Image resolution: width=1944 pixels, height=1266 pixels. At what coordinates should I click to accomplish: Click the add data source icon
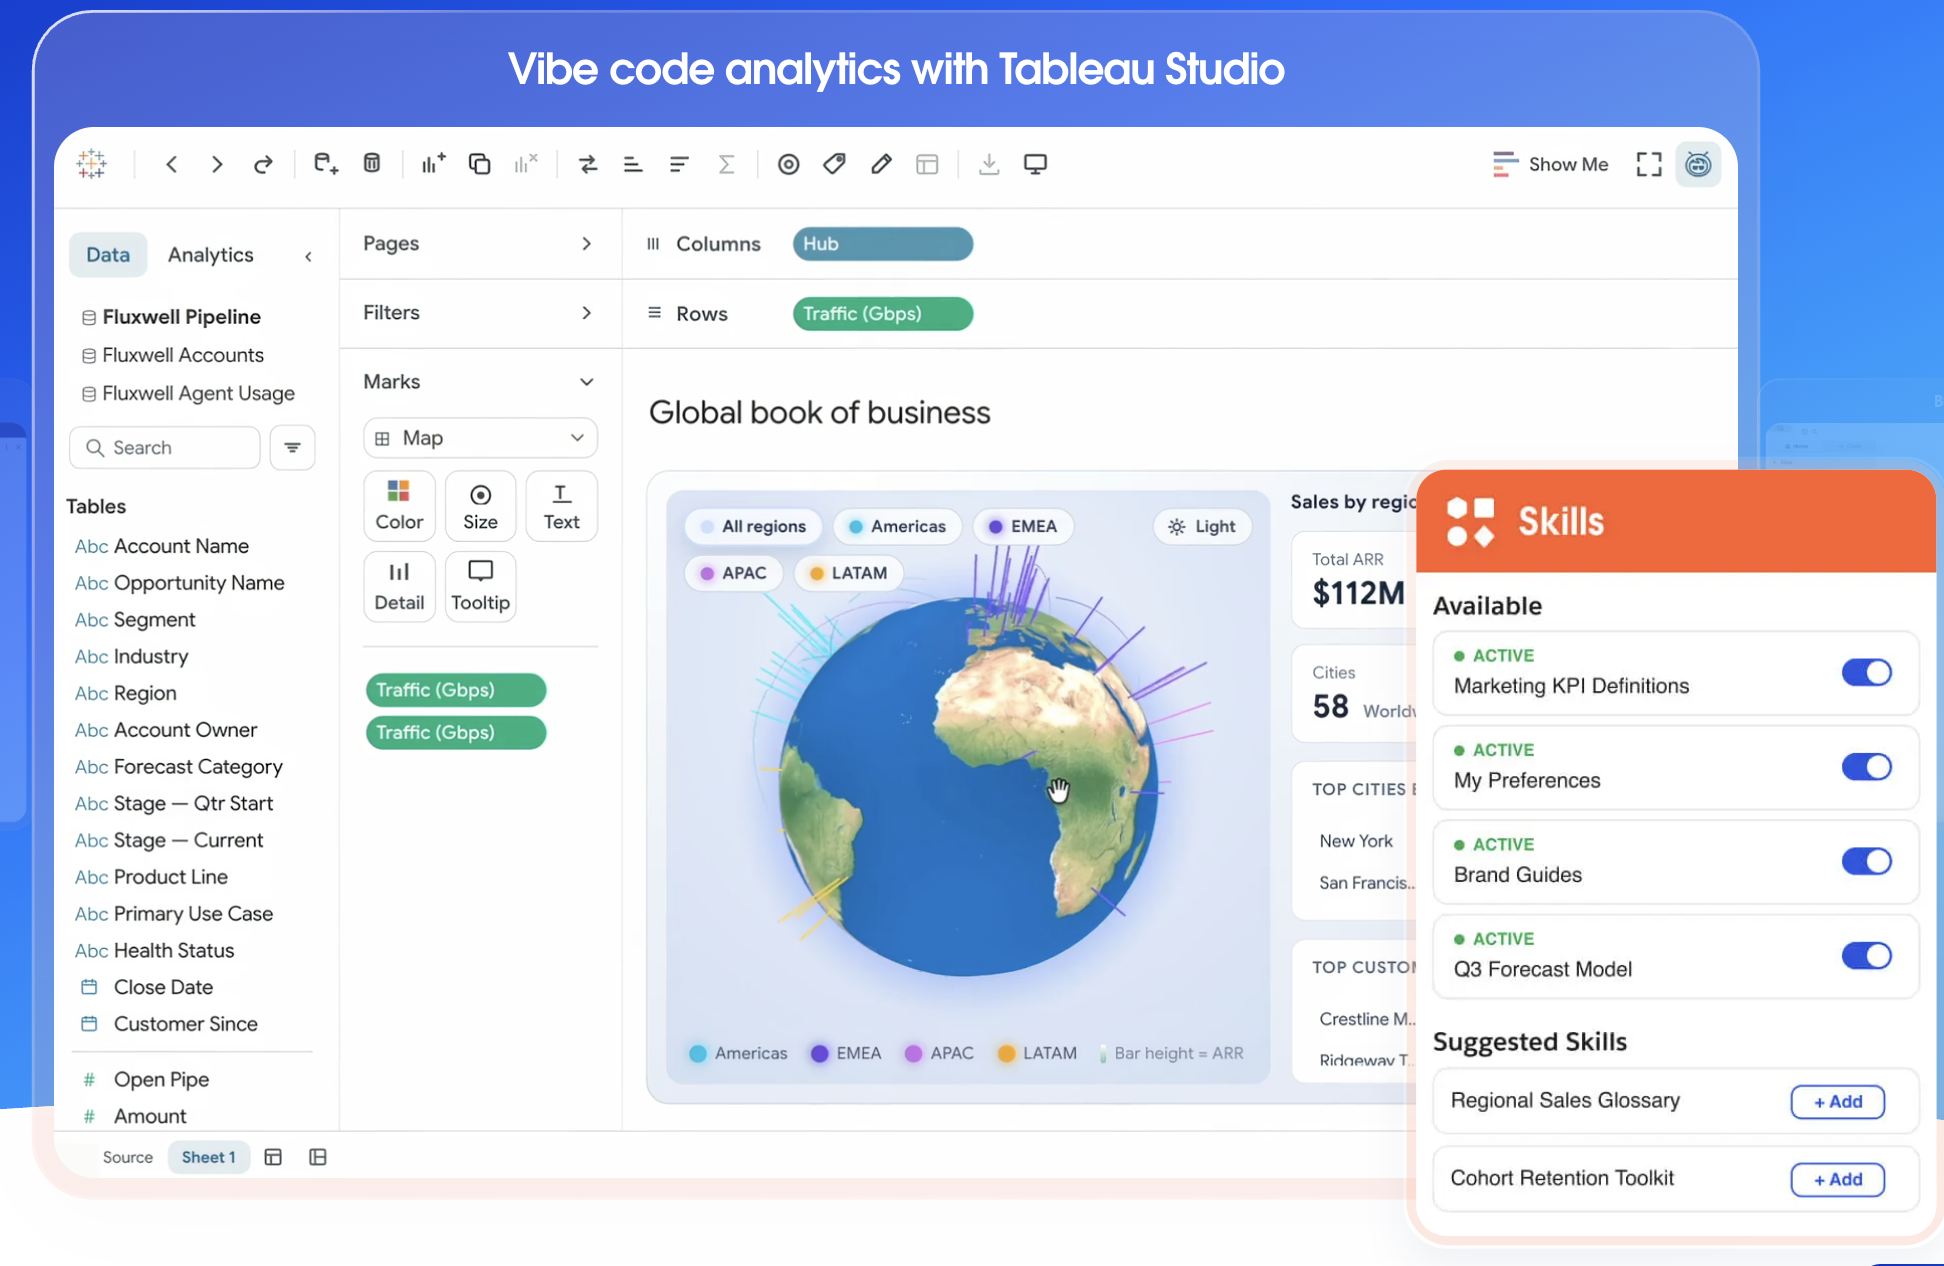coord(326,164)
